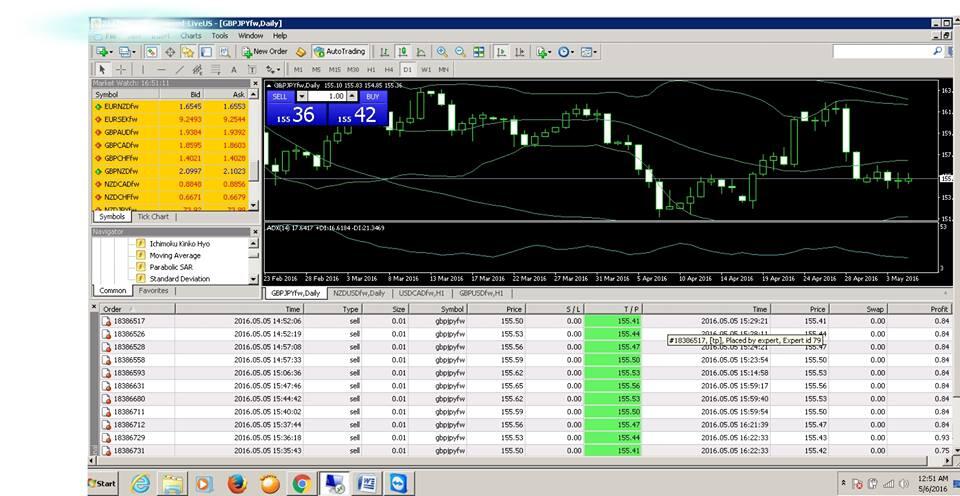Click the SELL one-click button
Viewport: 960px width, 496px height.
coord(280,96)
